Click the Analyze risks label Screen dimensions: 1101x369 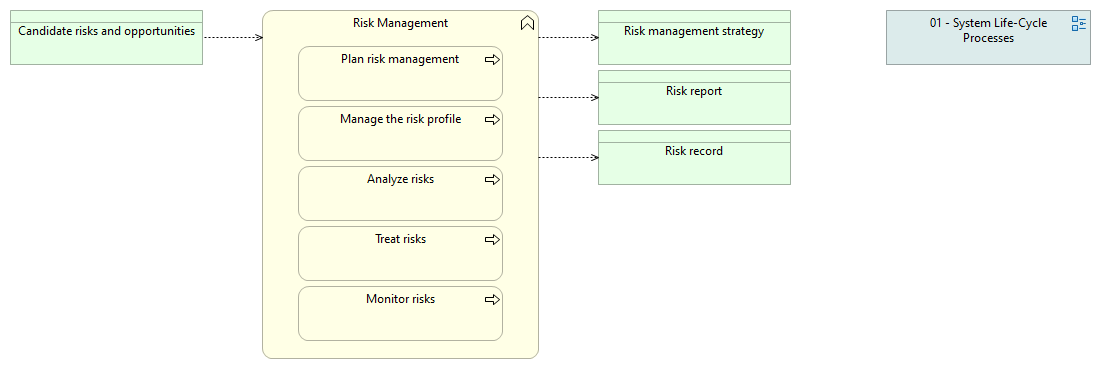pyautogui.click(x=400, y=179)
